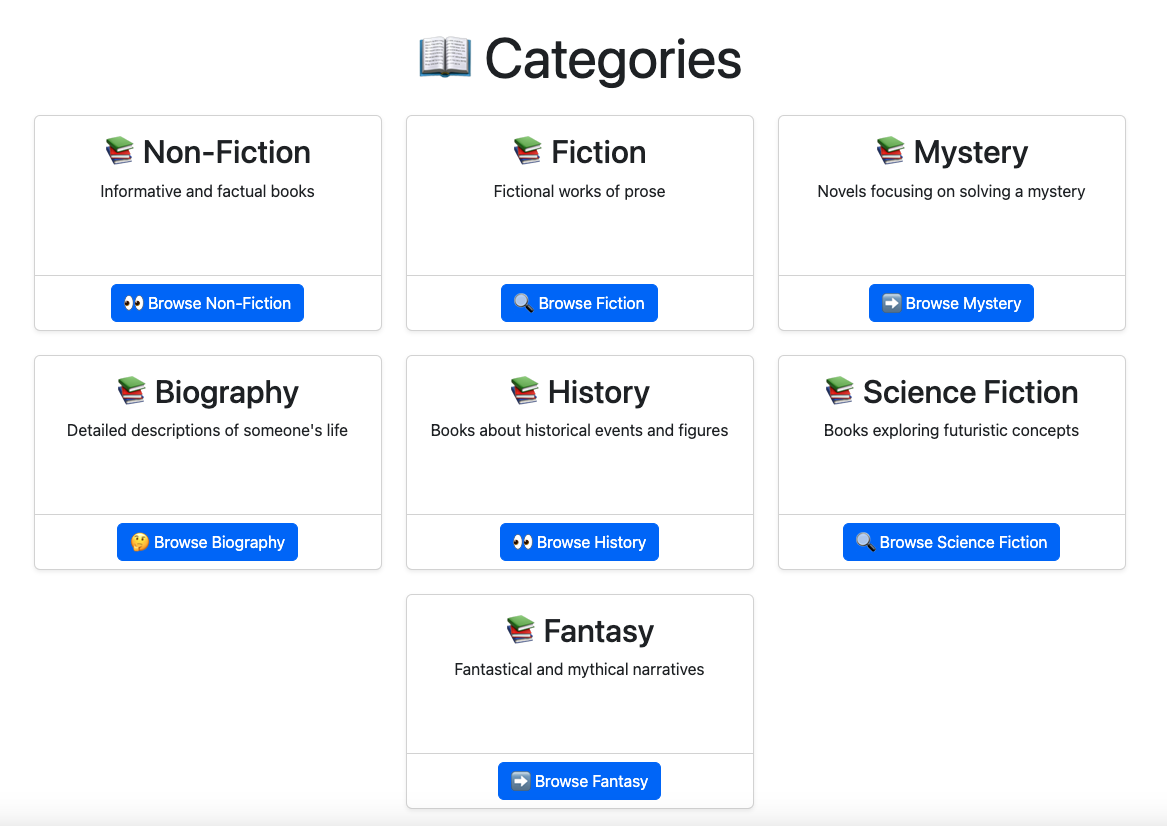
Task: Open the Browse Non-Fiction button
Action: (208, 303)
